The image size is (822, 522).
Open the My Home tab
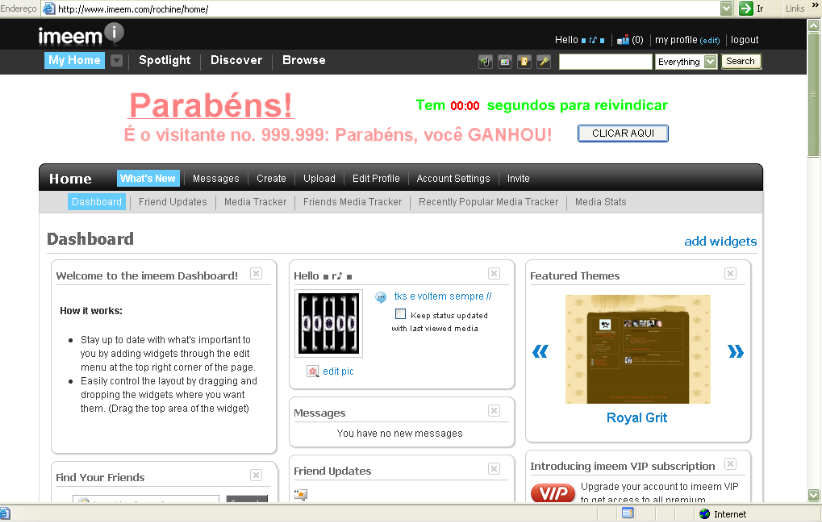coord(74,60)
